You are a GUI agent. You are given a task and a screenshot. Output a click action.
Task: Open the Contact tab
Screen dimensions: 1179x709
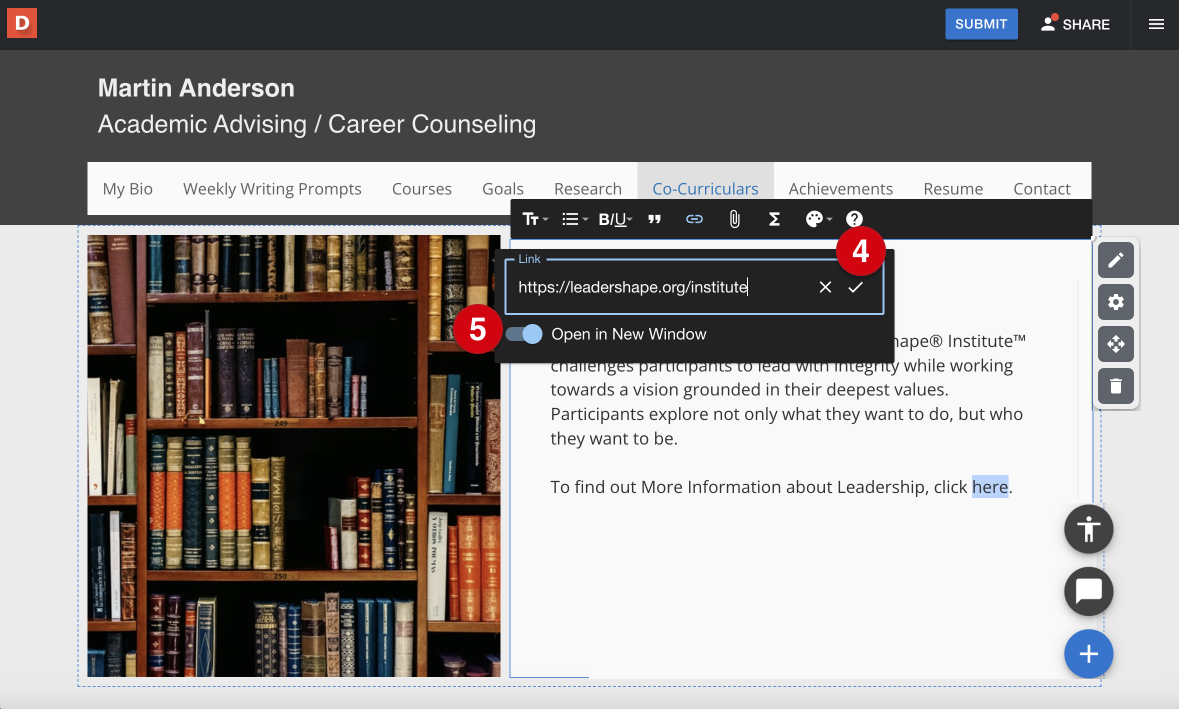(1042, 189)
